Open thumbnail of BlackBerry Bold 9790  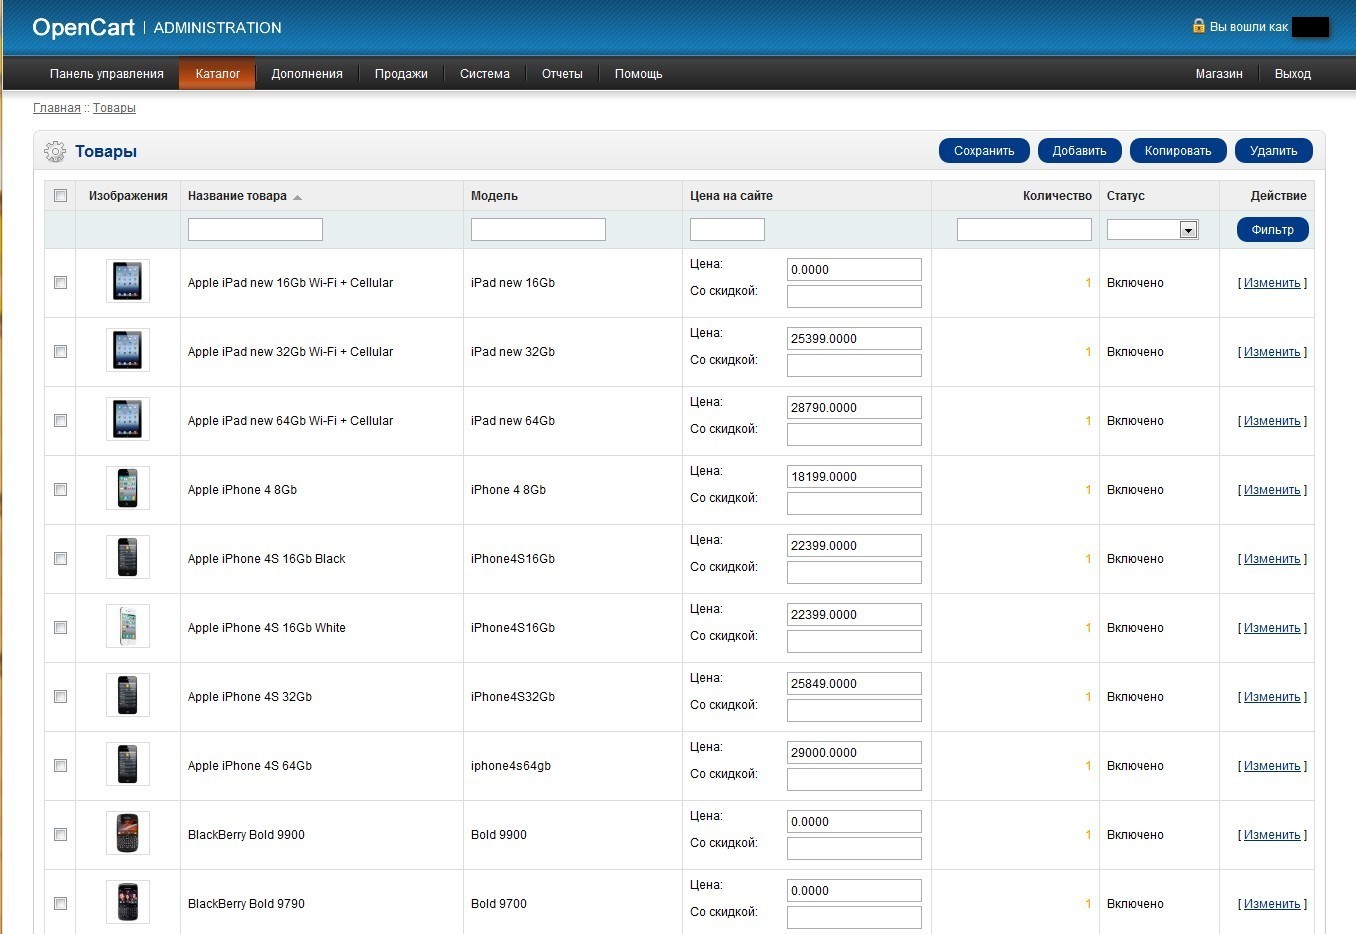click(128, 903)
